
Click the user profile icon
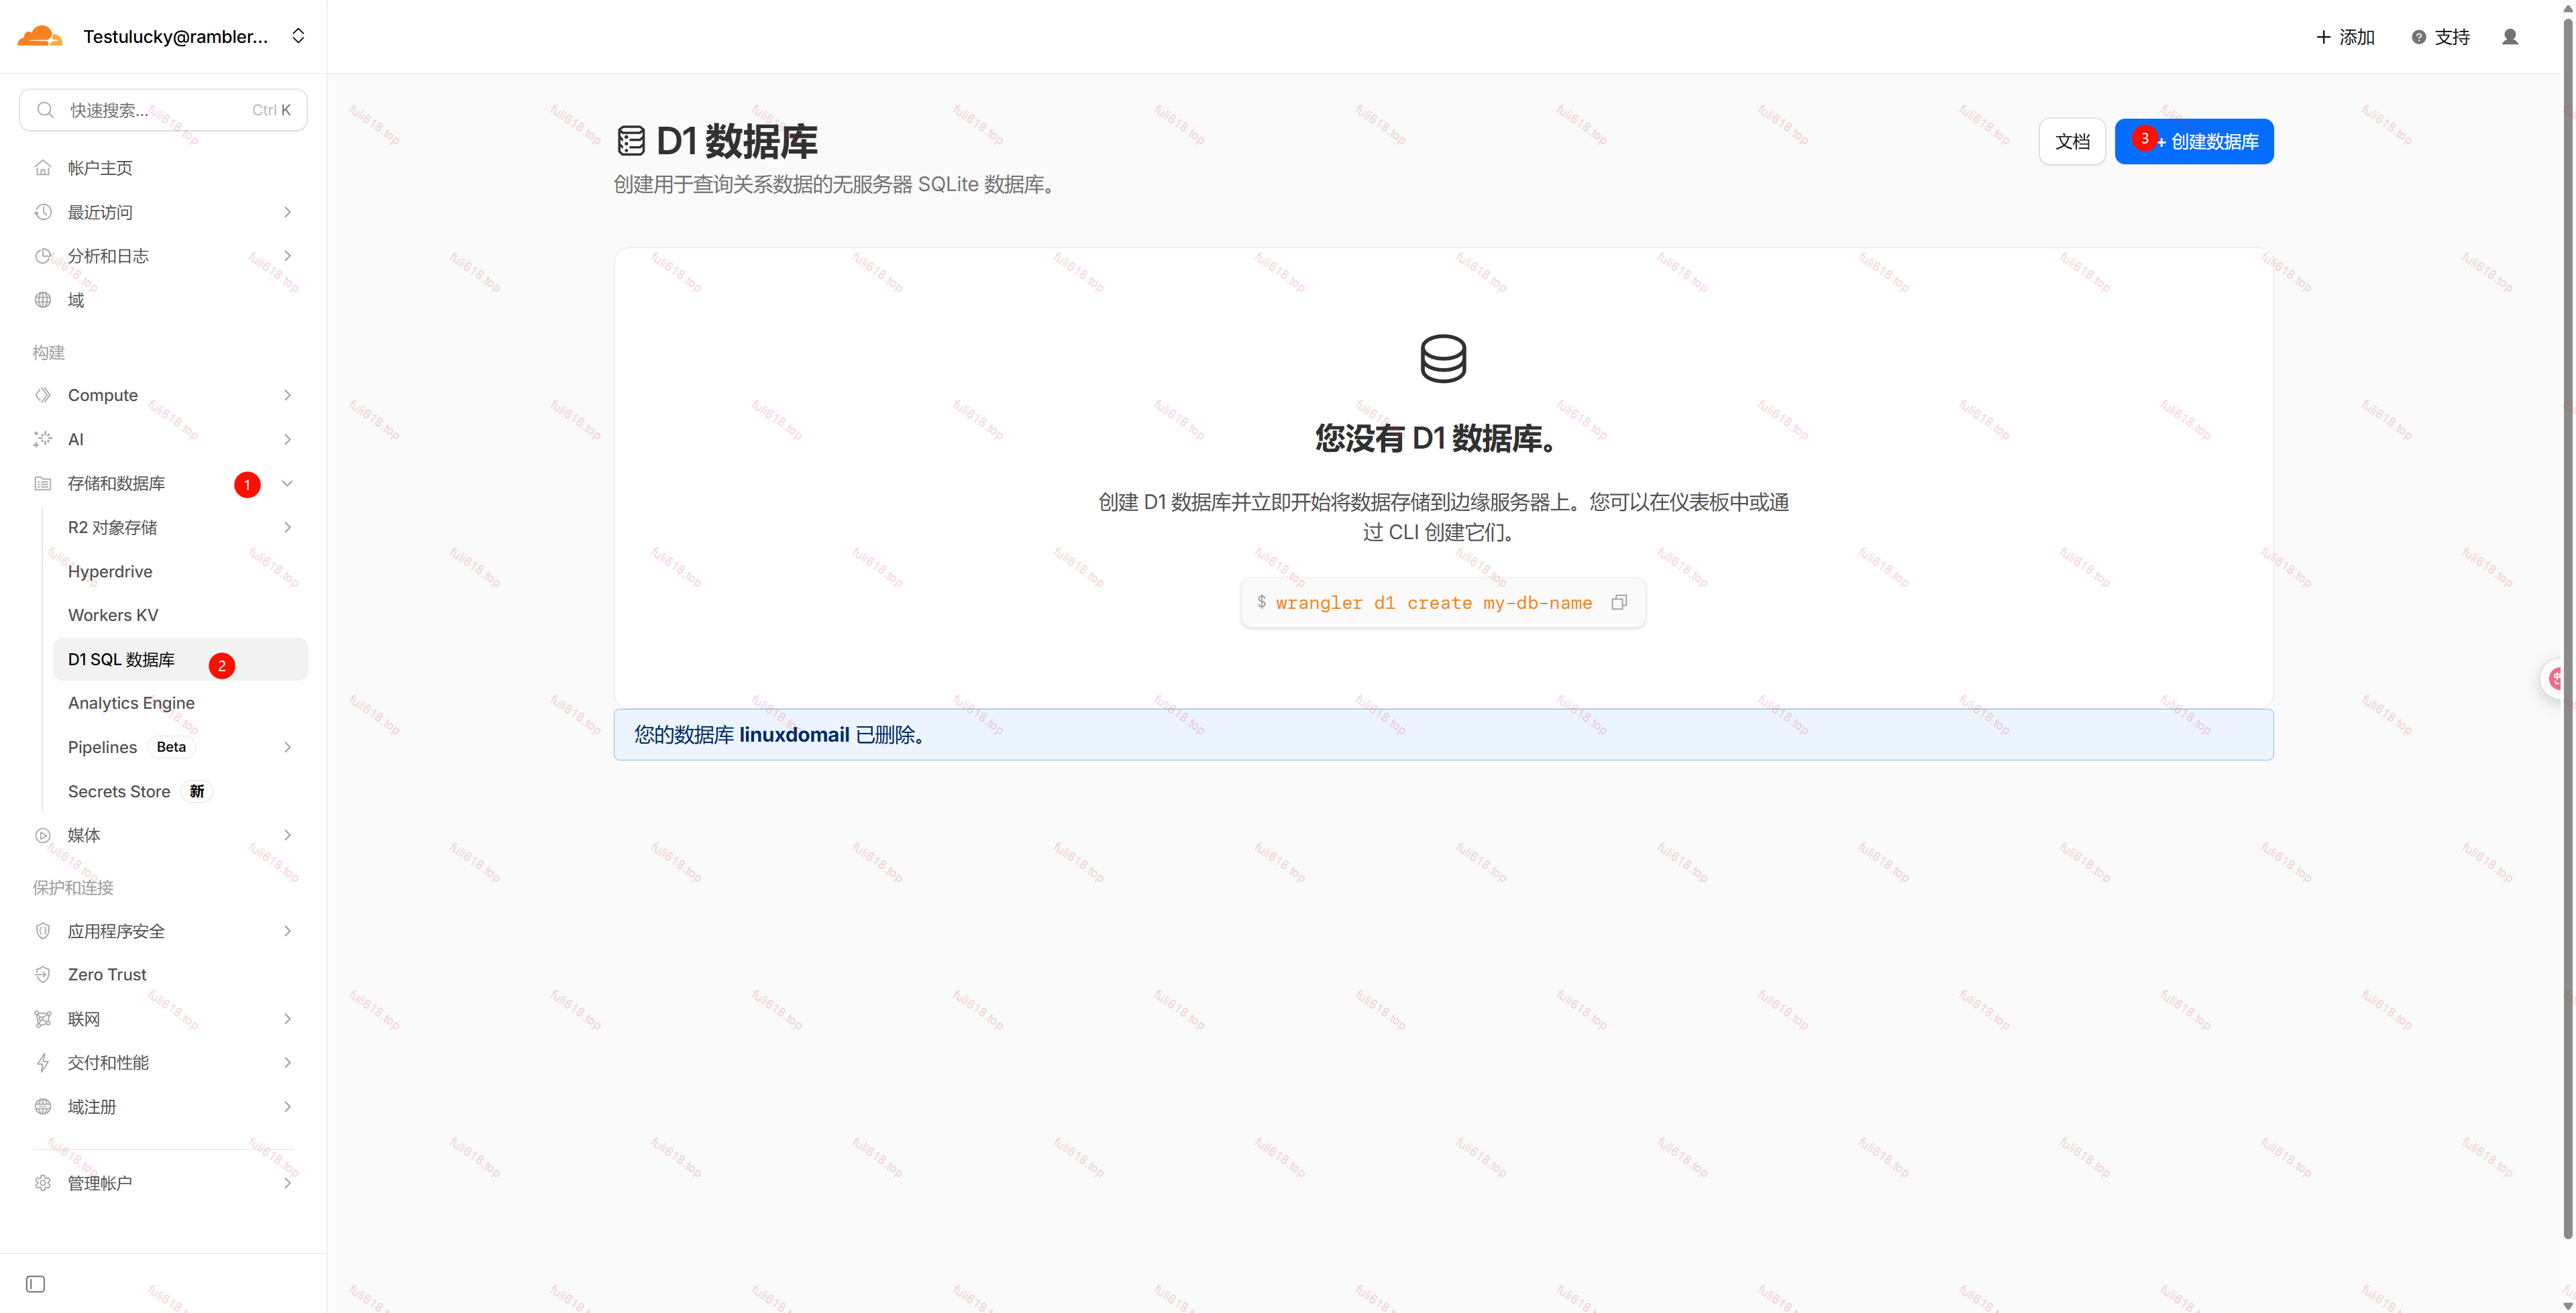(2510, 37)
